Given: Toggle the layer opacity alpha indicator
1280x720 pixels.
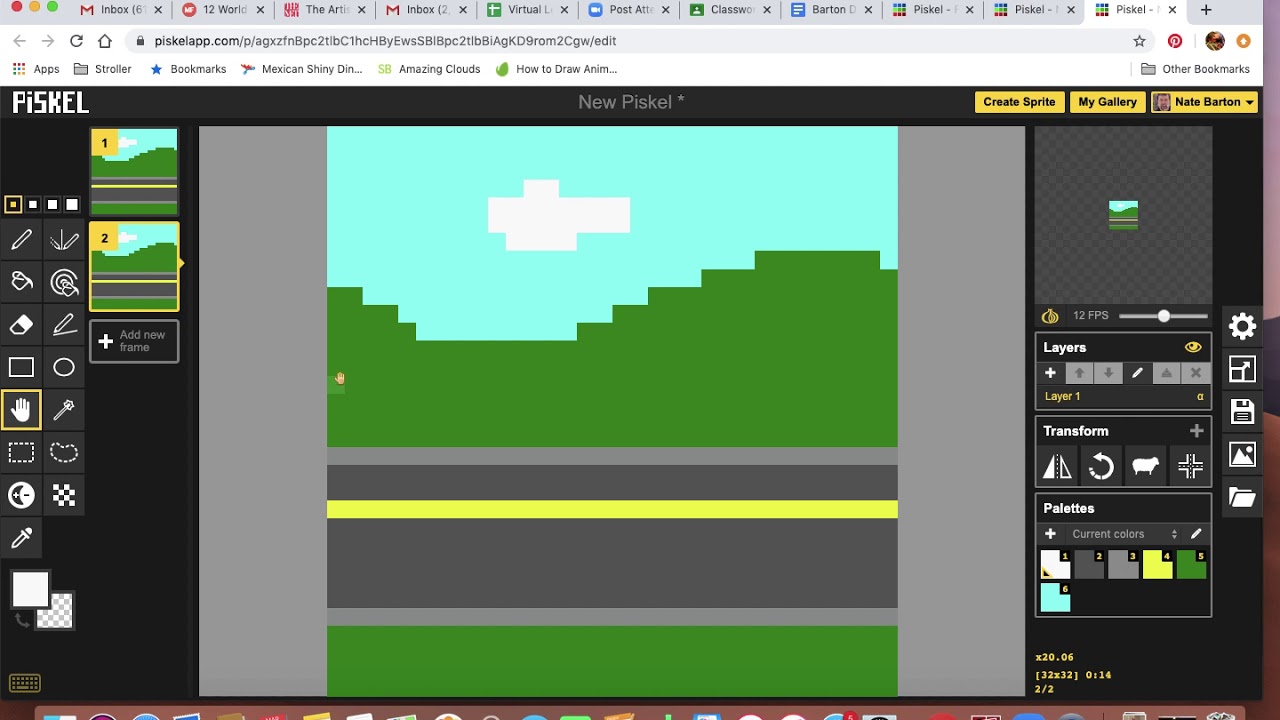Looking at the screenshot, I should tap(1200, 397).
